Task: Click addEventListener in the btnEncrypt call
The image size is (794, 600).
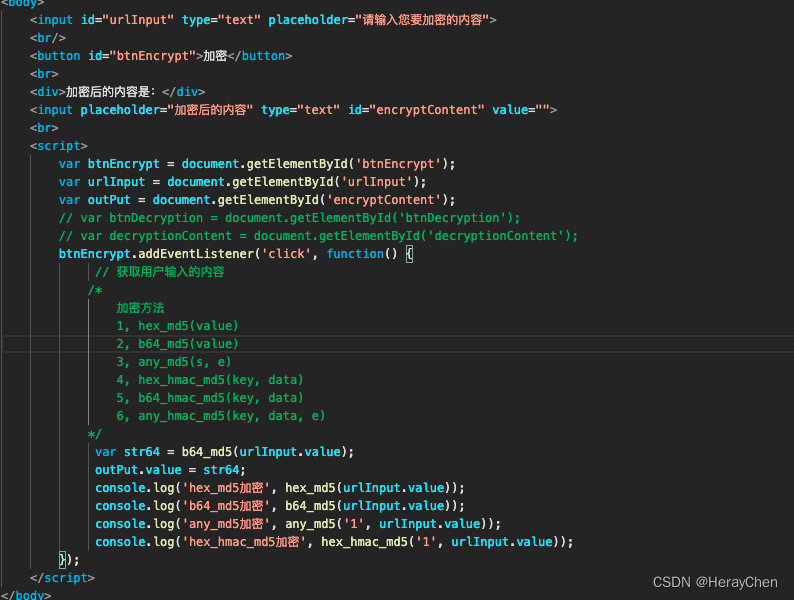Action: coord(195,254)
